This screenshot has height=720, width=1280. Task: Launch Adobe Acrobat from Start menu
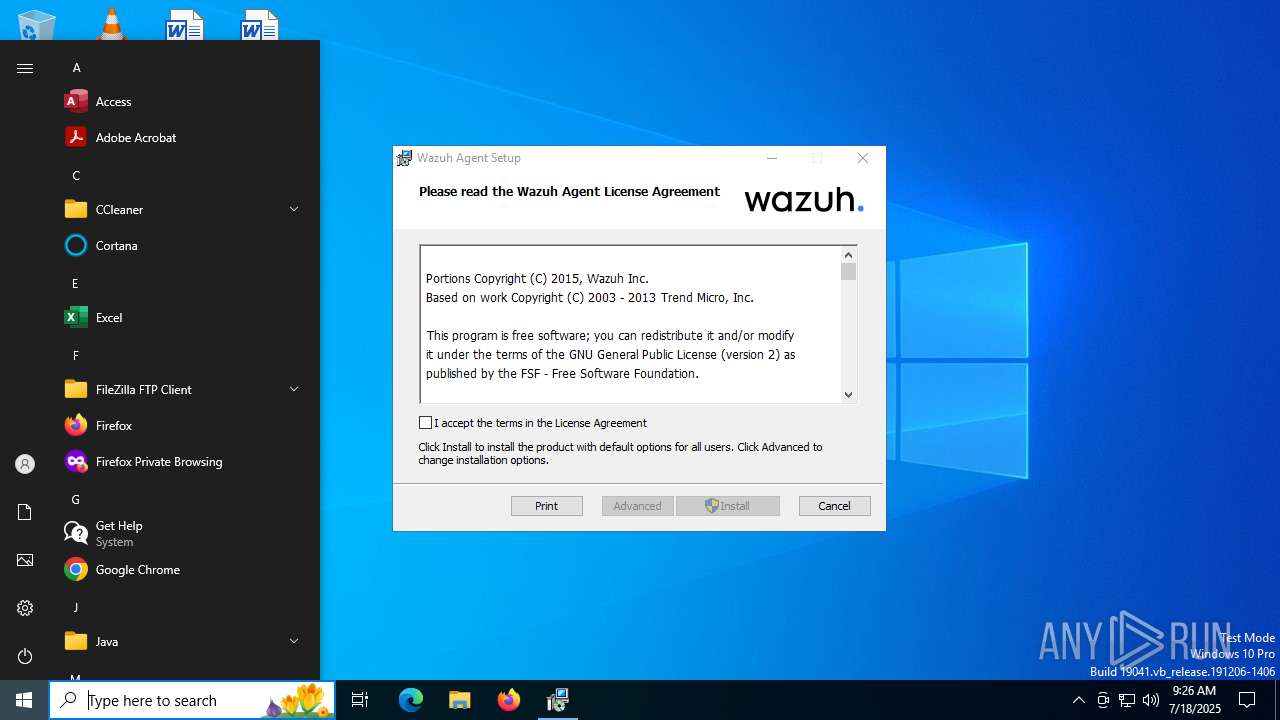pos(182,138)
